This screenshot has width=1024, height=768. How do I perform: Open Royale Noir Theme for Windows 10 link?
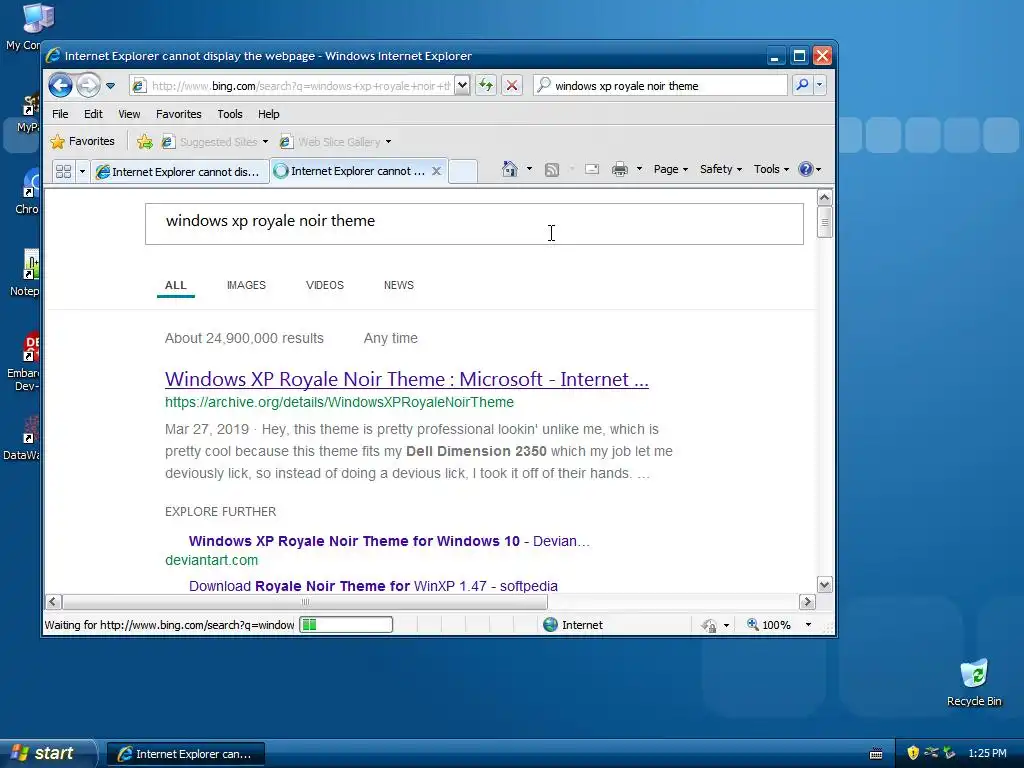389,541
